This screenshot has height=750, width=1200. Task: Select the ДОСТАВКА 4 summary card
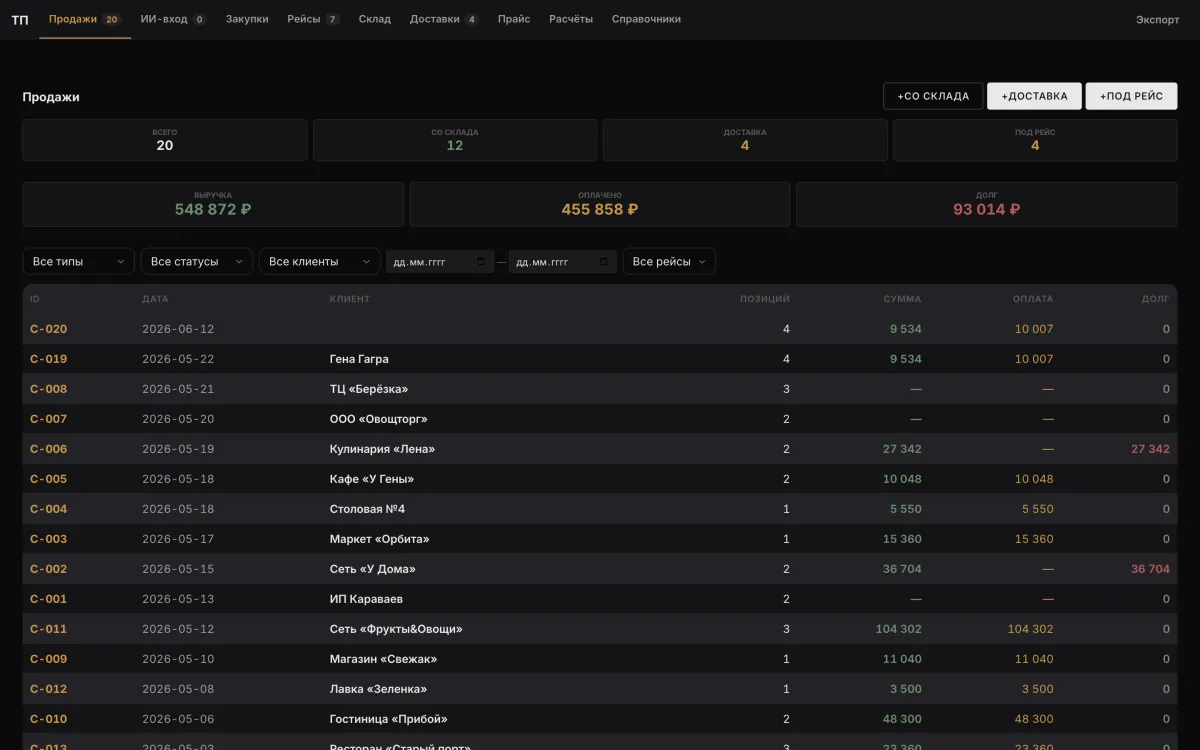745,140
